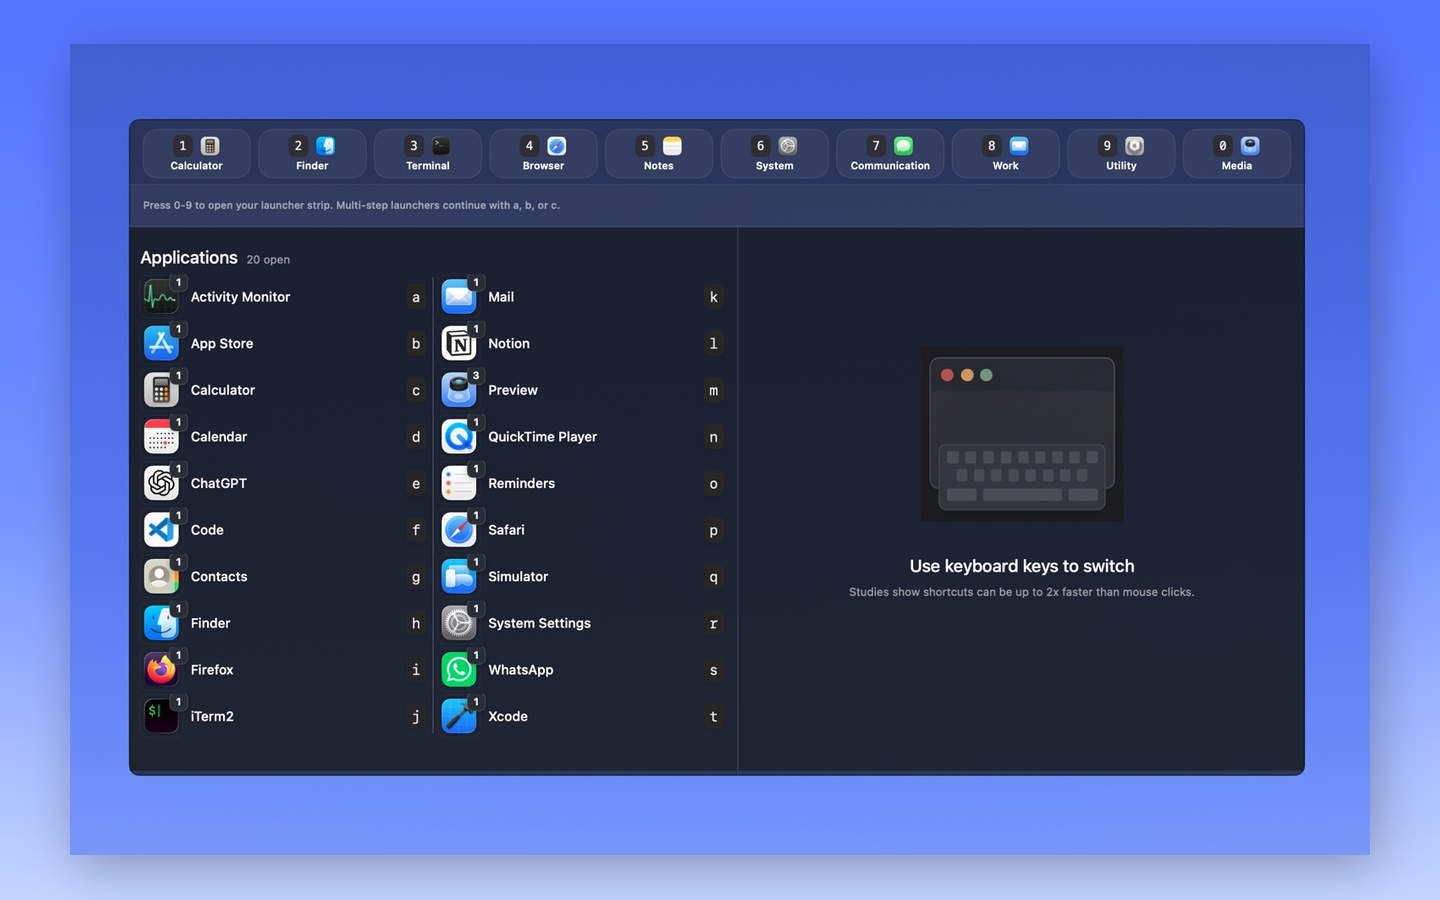Click the ChatGPT app icon
Image resolution: width=1440 pixels, height=900 pixels.
pos(161,483)
